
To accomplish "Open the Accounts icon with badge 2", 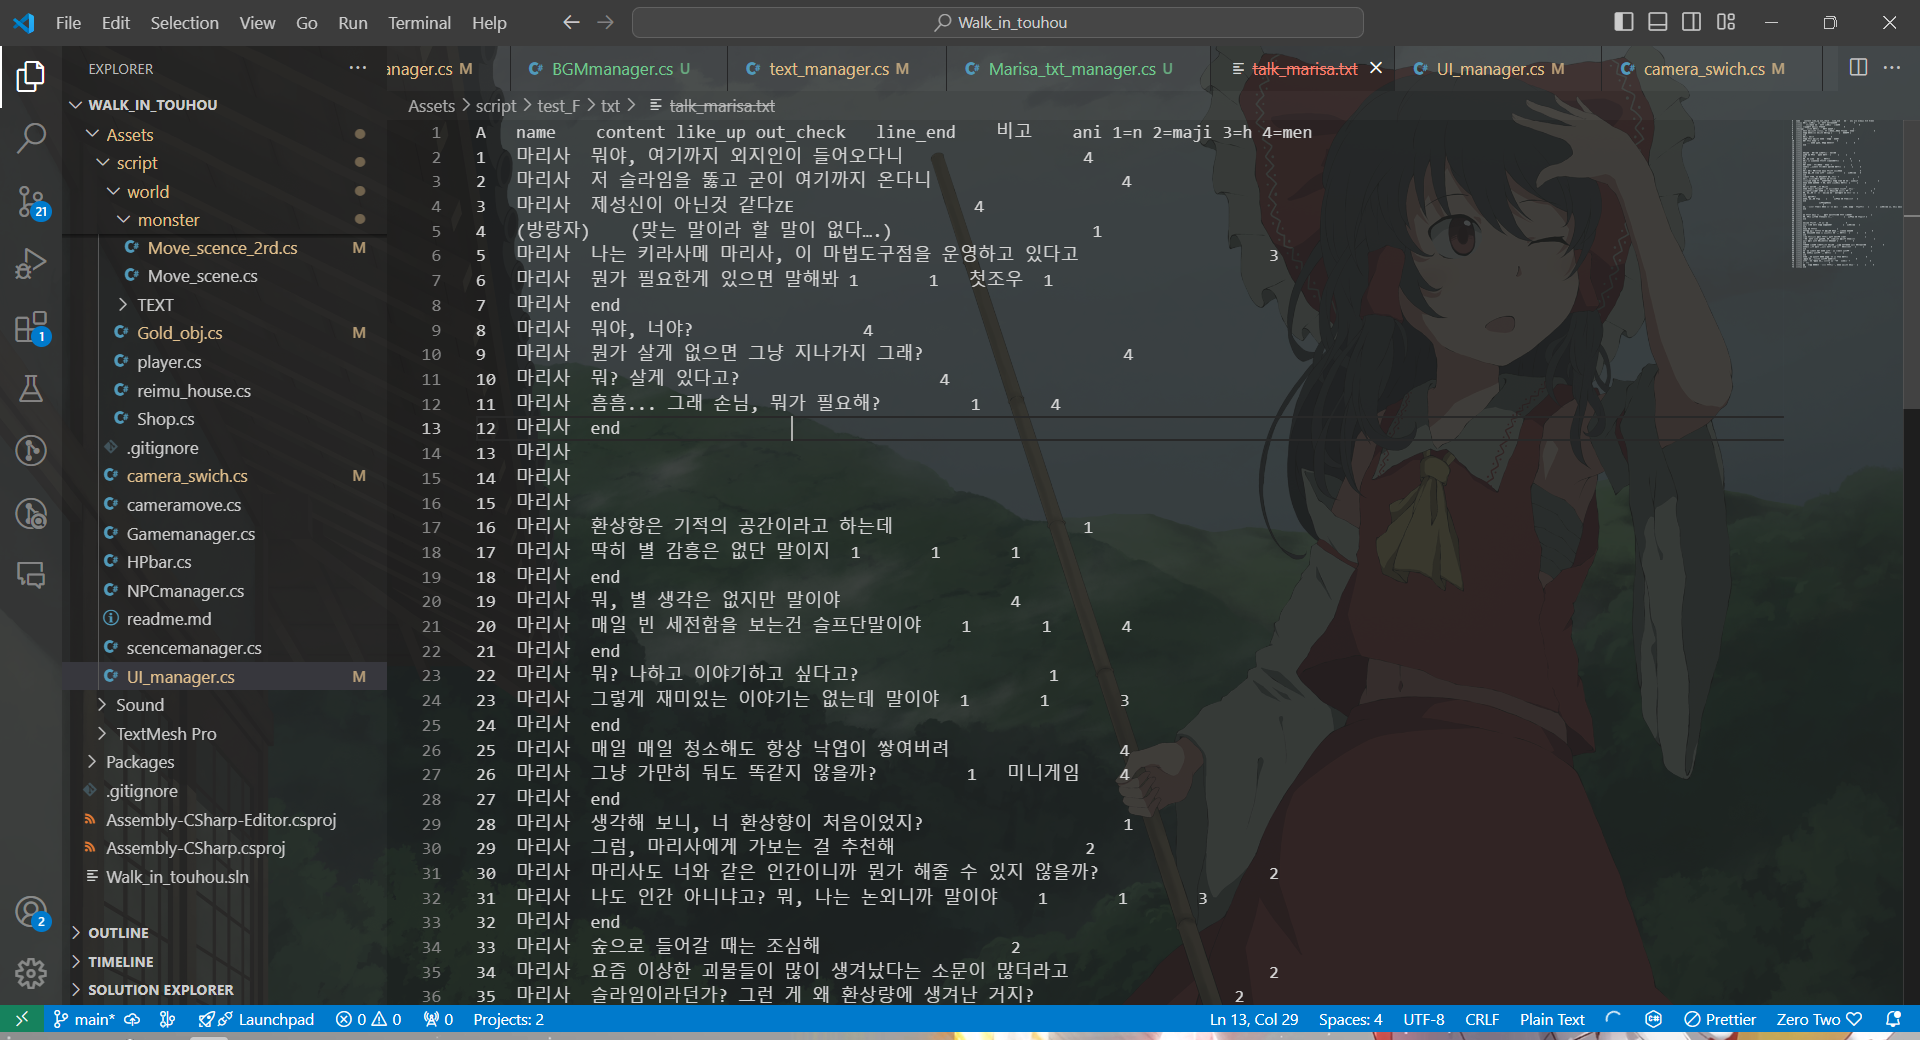I will (31, 912).
